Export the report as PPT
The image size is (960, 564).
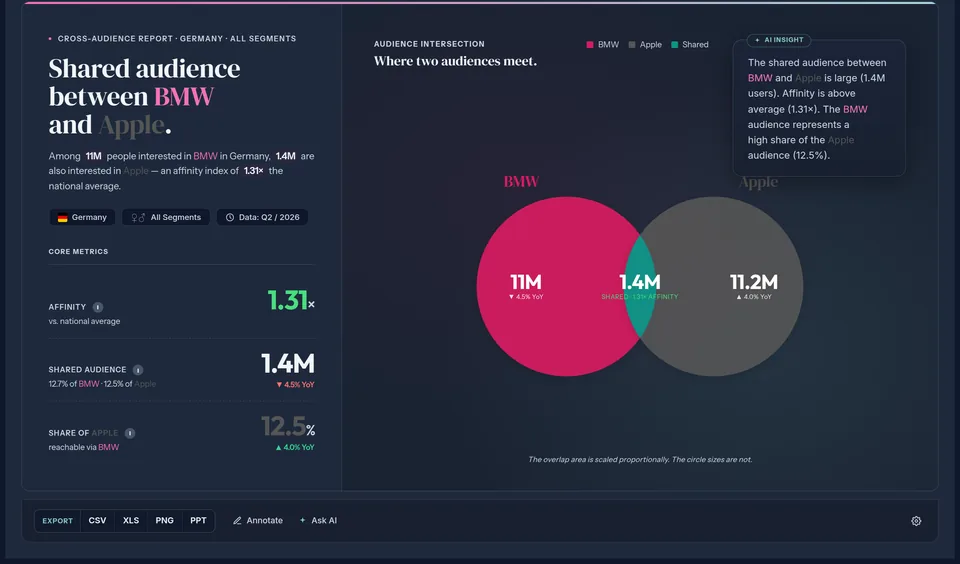pos(198,521)
